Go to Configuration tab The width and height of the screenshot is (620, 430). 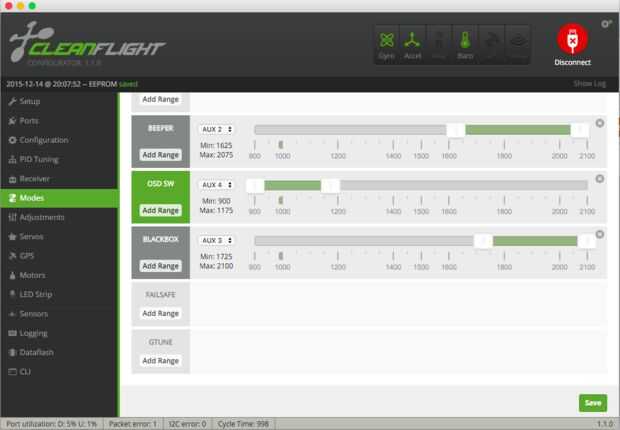click(59, 140)
